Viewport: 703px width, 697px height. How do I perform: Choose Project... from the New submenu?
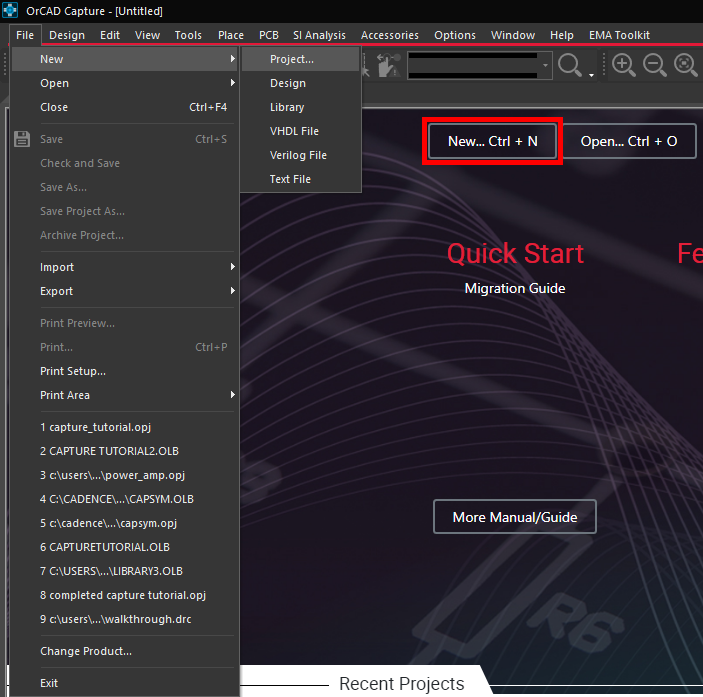(301, 59)
